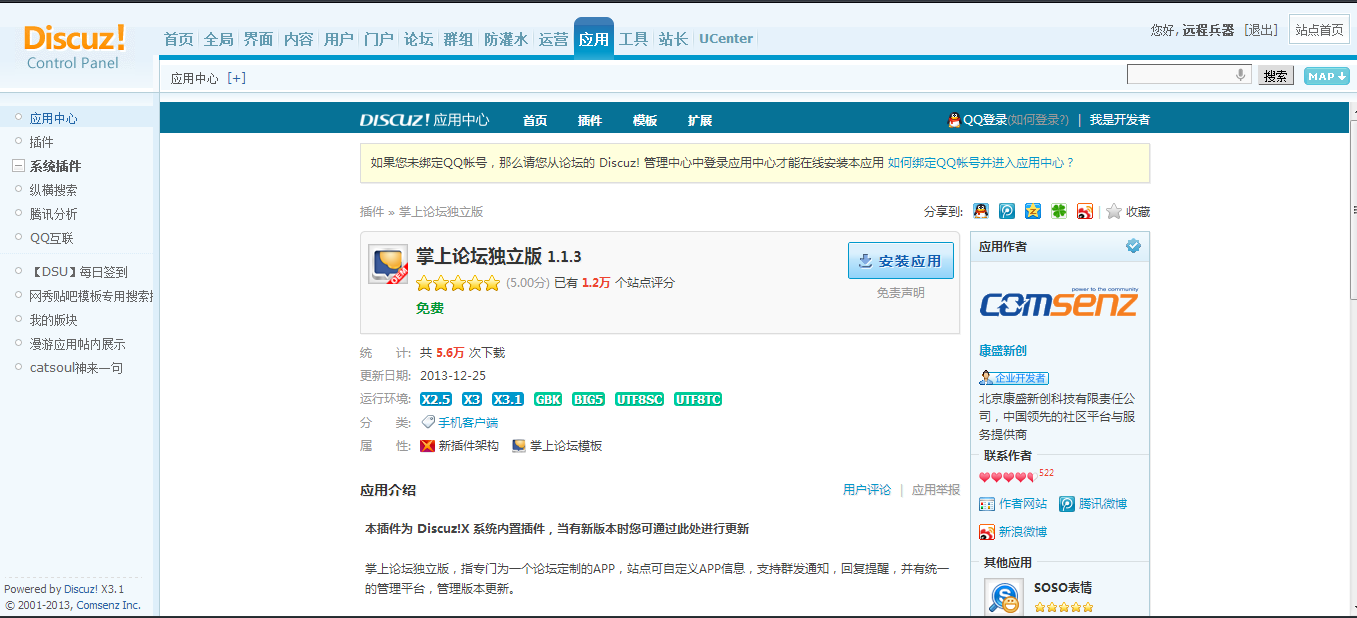Click the 掌上论坛模板 attribute icon
Screen dimensions: 1357x618
pos(518,446)
